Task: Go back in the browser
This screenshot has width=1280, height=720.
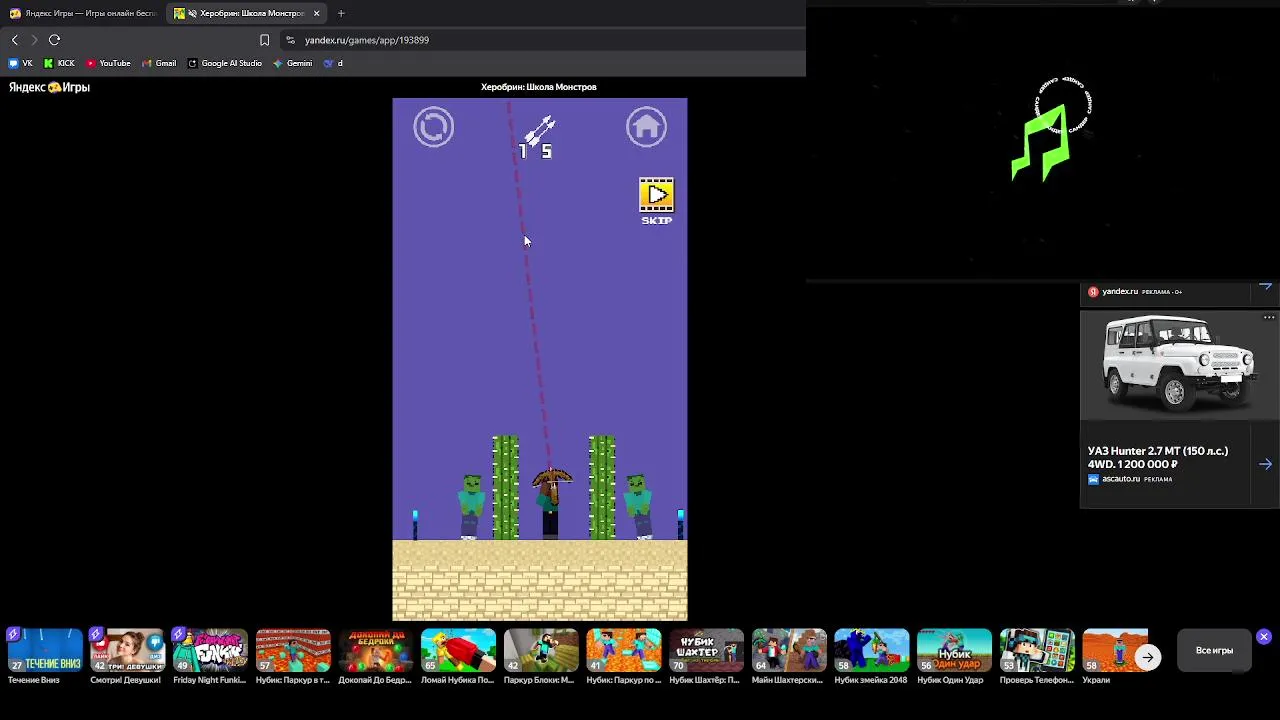Action: [15, 40]
